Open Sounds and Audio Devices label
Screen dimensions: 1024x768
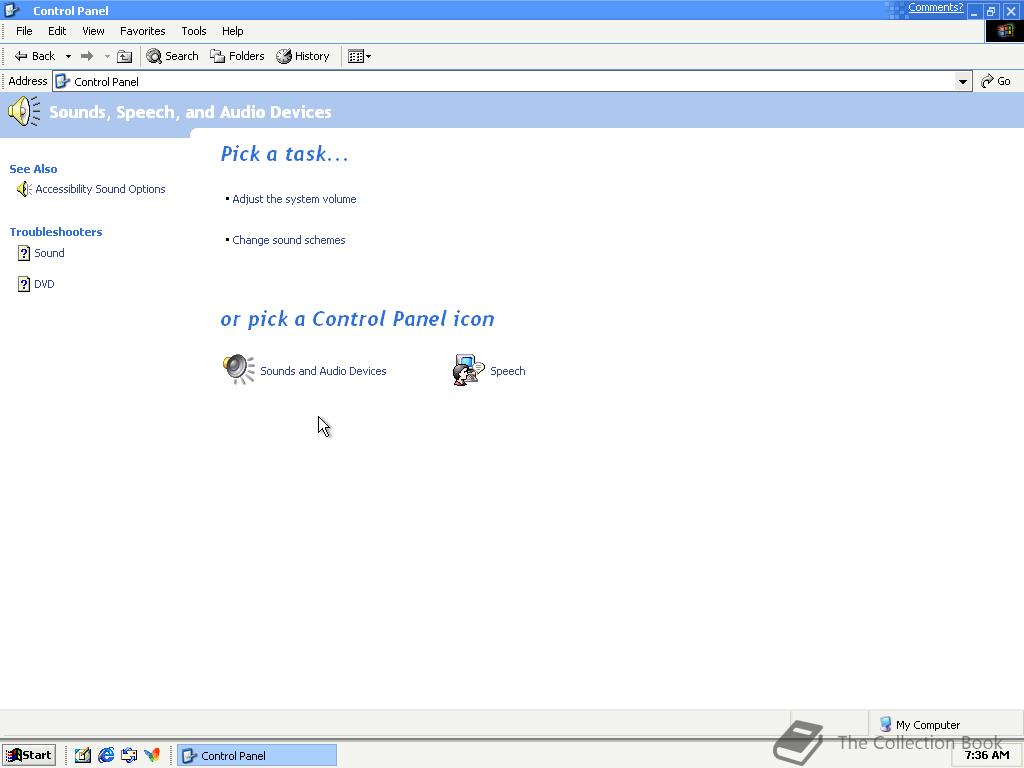(323, 371)
